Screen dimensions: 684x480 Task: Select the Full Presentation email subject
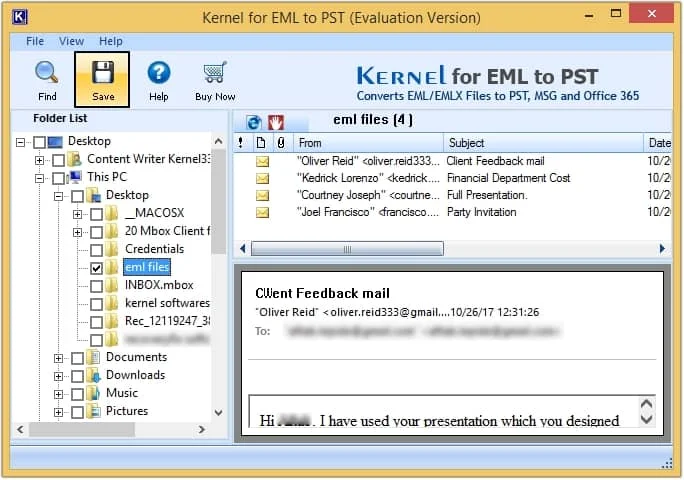coord(487,195)
